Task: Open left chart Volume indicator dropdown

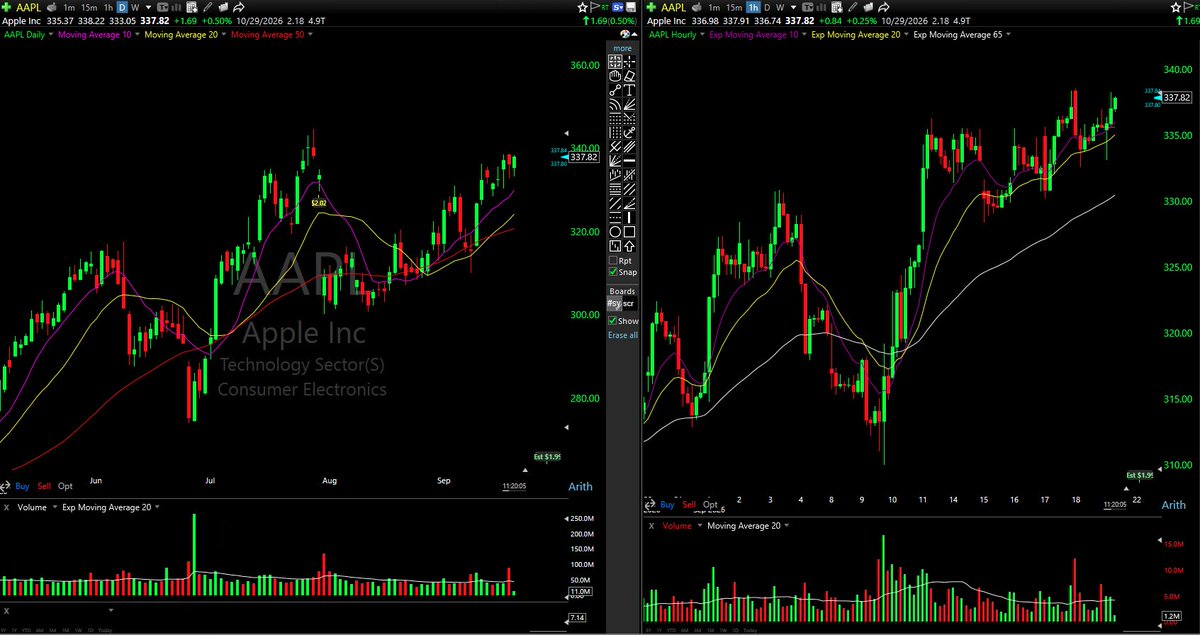Action: tap(55, 507)
